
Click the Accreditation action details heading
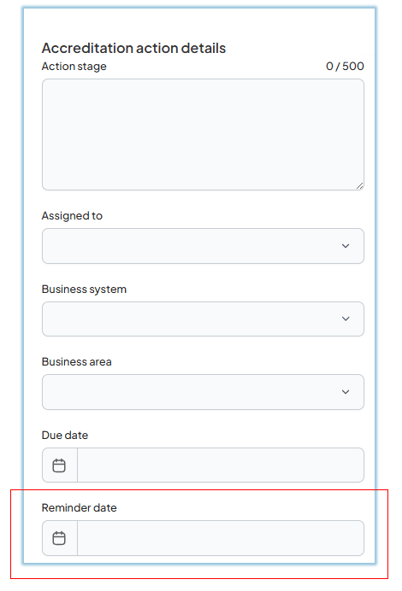pyautogui.click(x=134, y=48)
